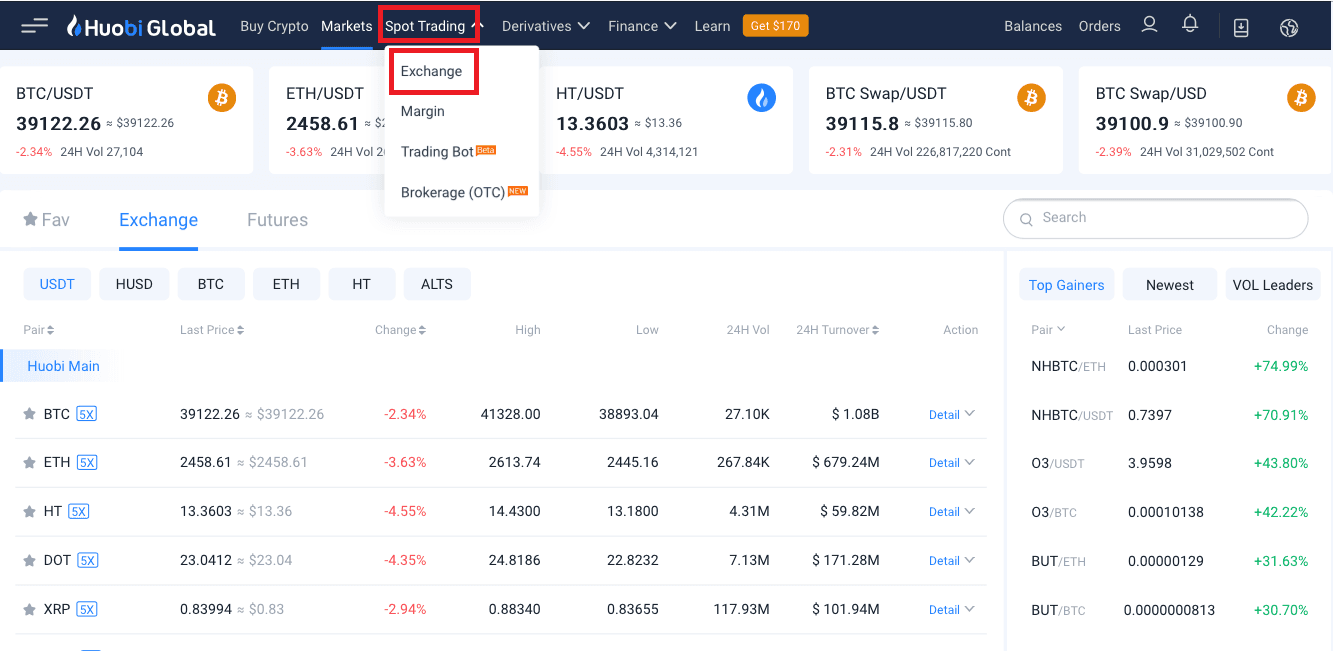
Task: Switch to the Futures tab
Action: point(277,220)
